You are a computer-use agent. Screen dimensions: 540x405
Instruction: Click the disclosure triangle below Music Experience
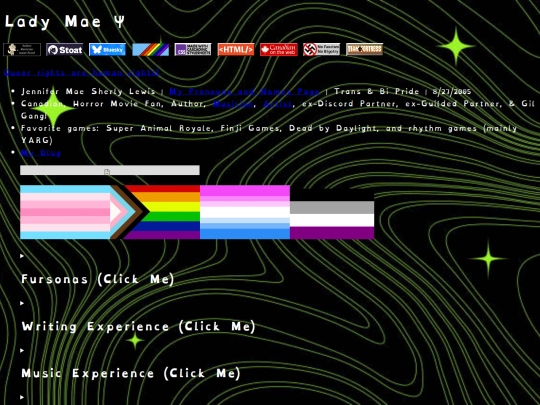(22, 397)
